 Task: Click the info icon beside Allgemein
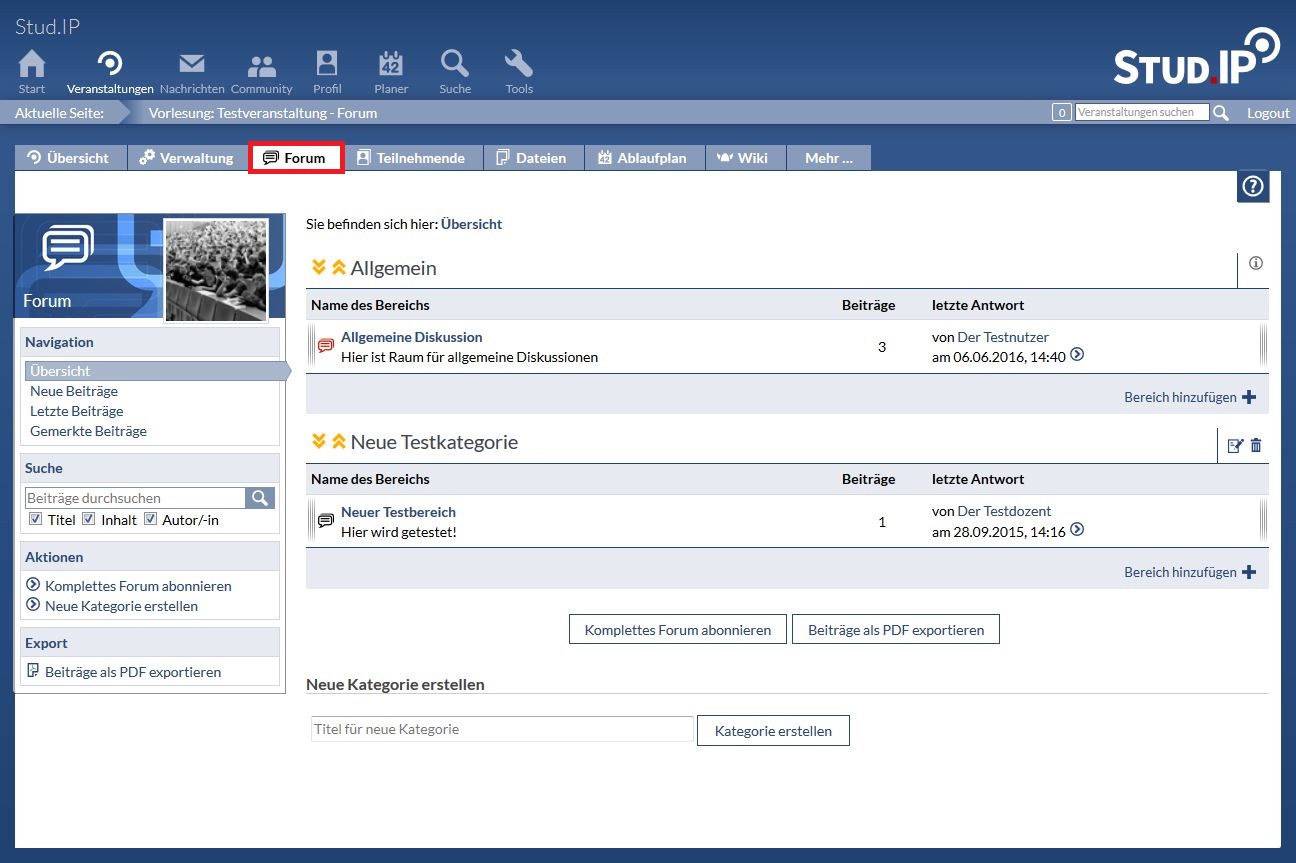point(1256,264)
